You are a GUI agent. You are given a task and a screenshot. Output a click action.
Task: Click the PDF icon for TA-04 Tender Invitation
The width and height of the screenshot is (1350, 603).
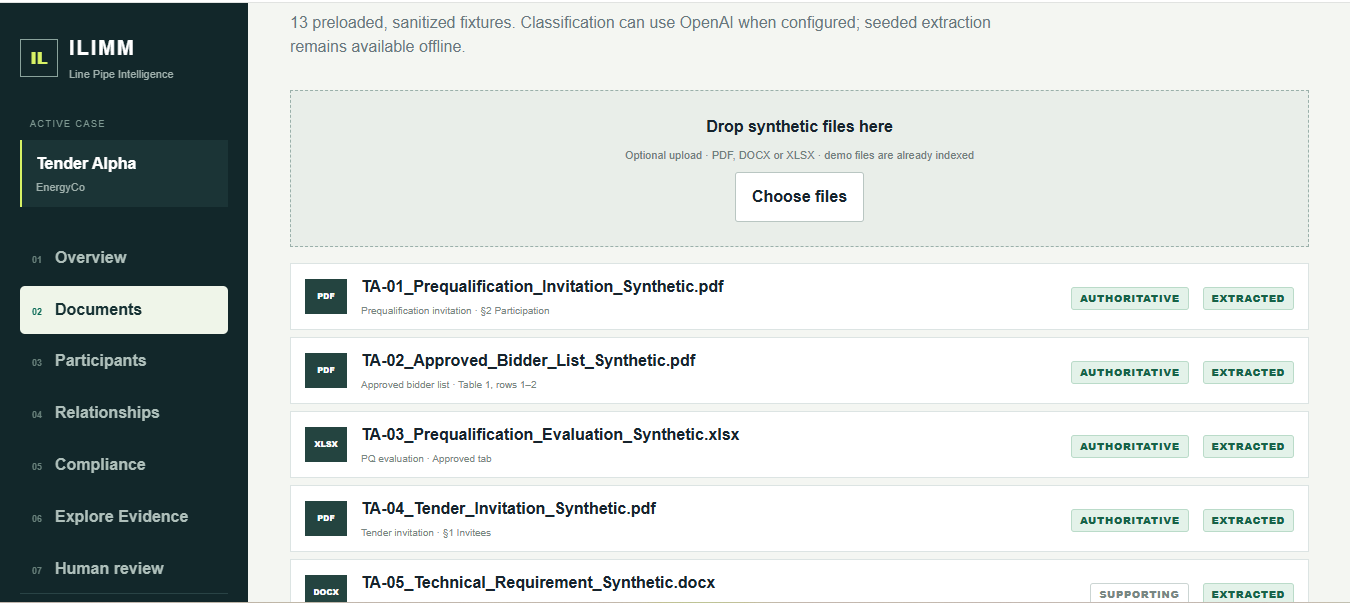click(x=326, y=518)
